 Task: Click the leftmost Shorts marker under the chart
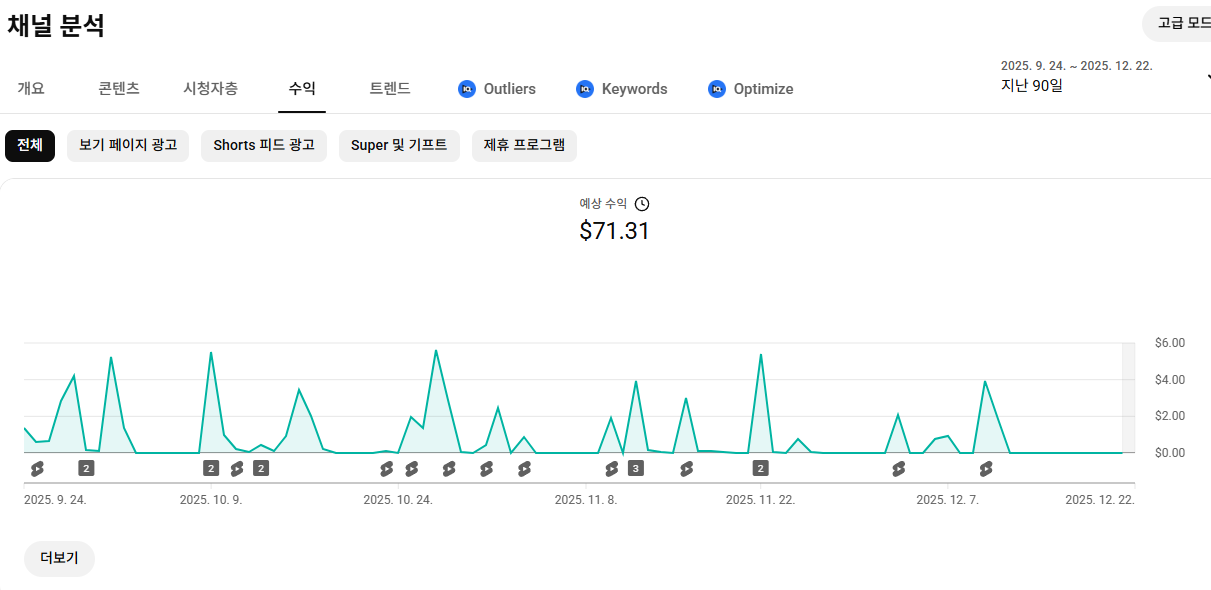(37, 468)
